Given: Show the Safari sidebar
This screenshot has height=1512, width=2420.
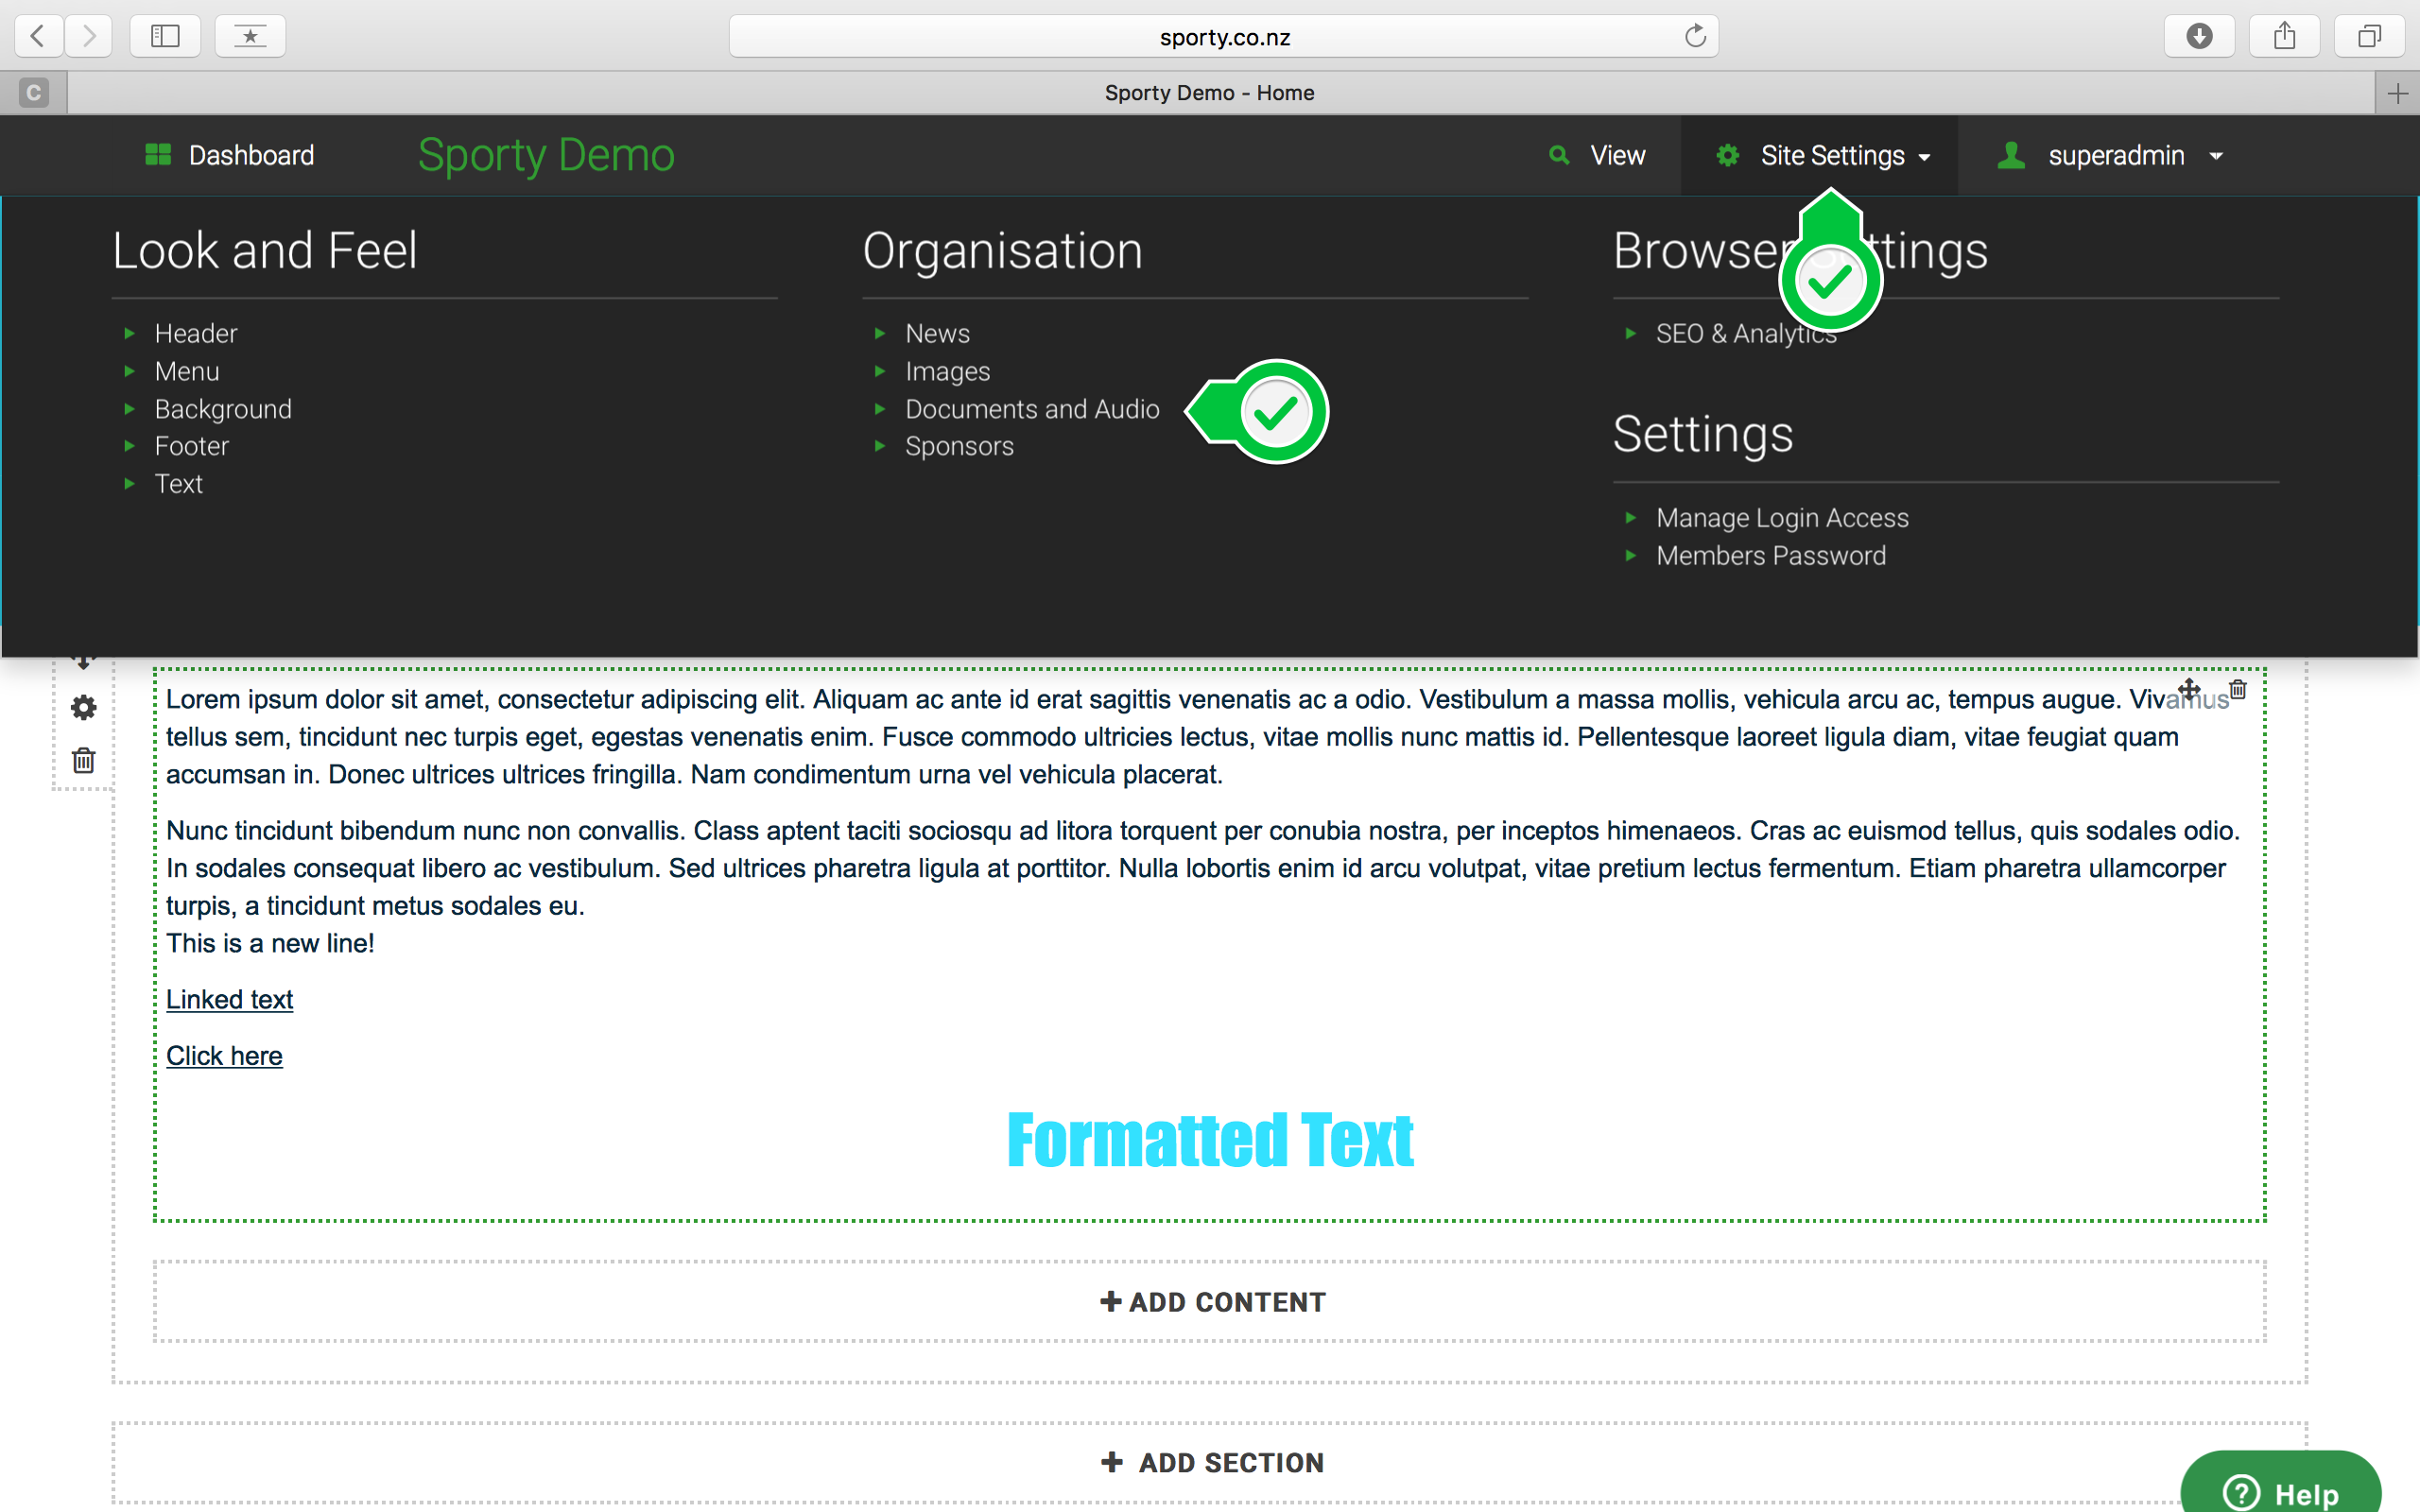Looking at the screenshot, I should (x=165, y=36).
